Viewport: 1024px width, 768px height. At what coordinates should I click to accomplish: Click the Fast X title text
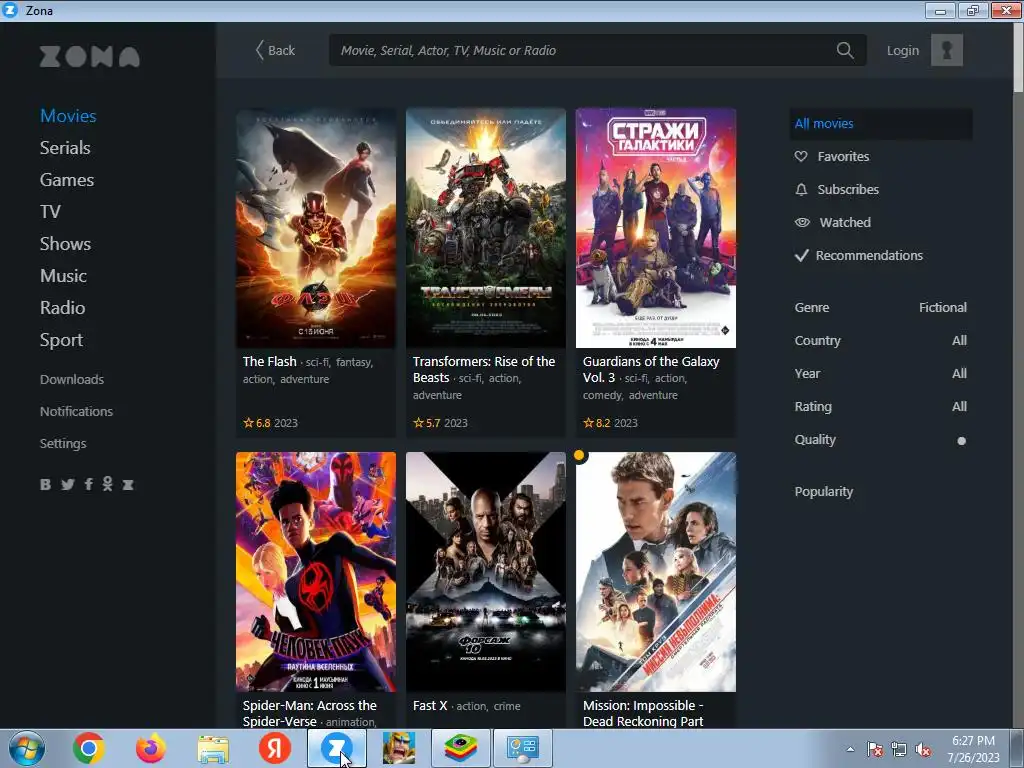430,705
